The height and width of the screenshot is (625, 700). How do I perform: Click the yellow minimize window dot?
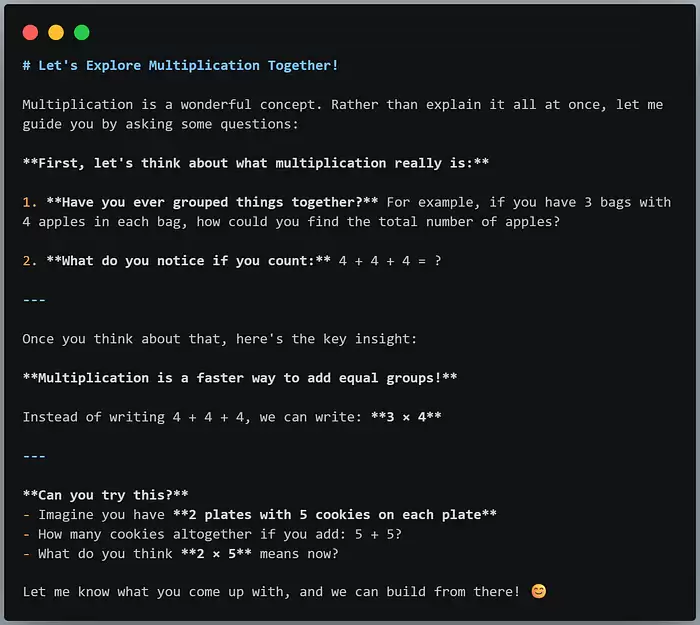(x=56, y=33)
